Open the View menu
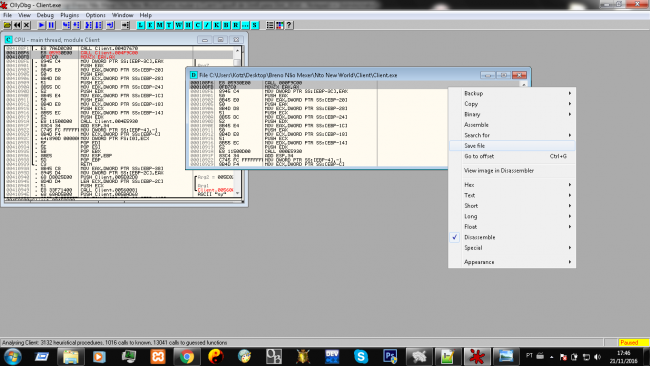Screen dimensions: 650x366 click(24, 15)
